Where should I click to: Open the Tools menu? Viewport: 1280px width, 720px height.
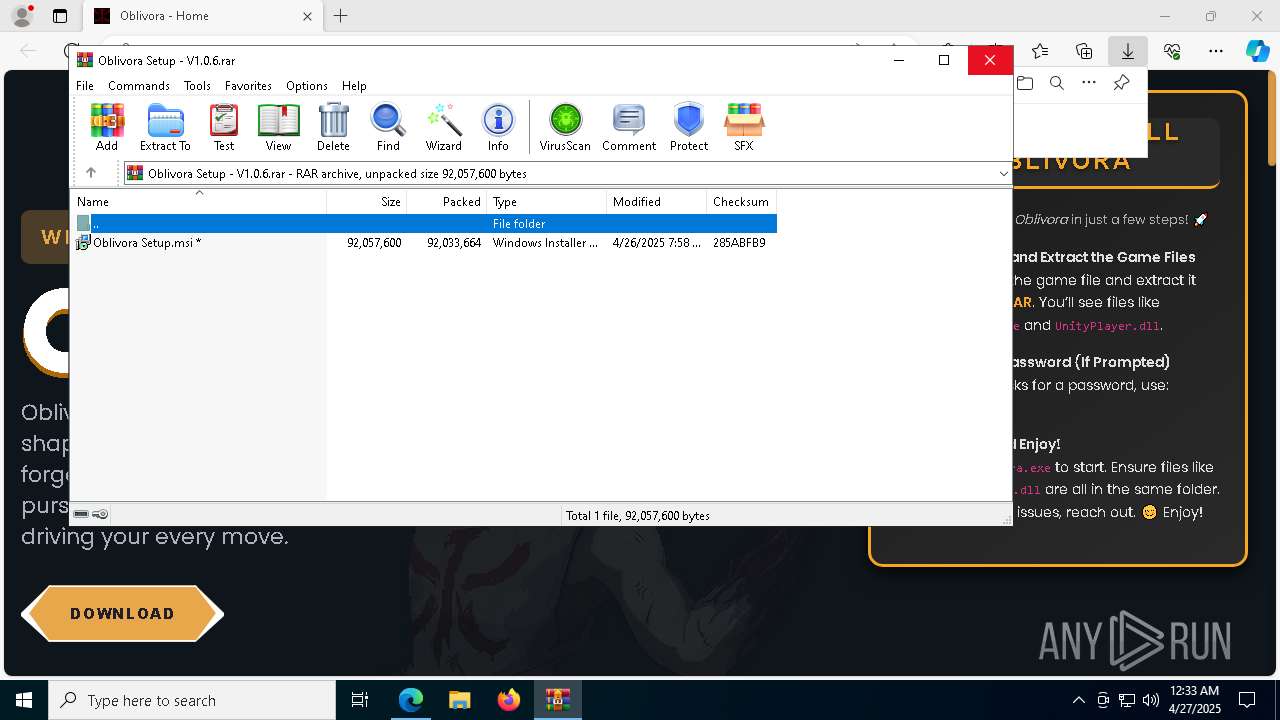coord(197,86)
